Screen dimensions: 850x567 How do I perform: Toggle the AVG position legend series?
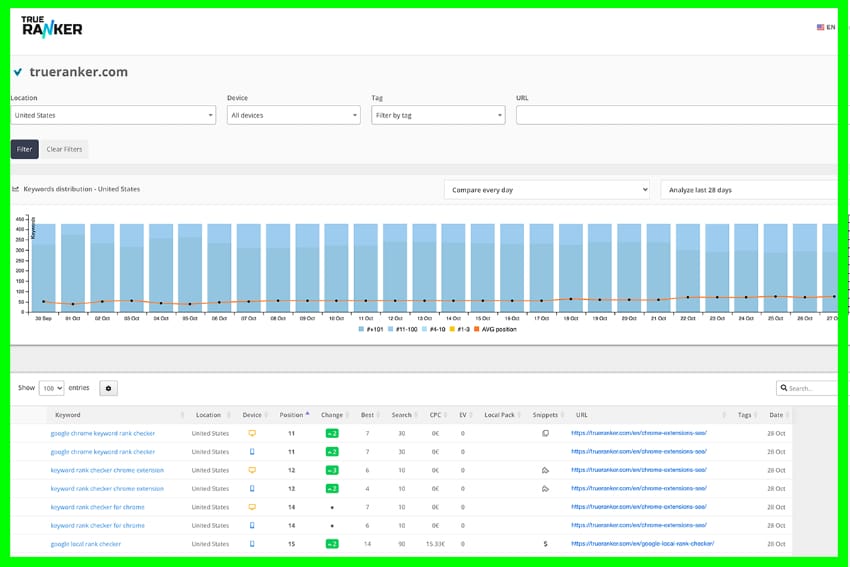click(496, 329)
